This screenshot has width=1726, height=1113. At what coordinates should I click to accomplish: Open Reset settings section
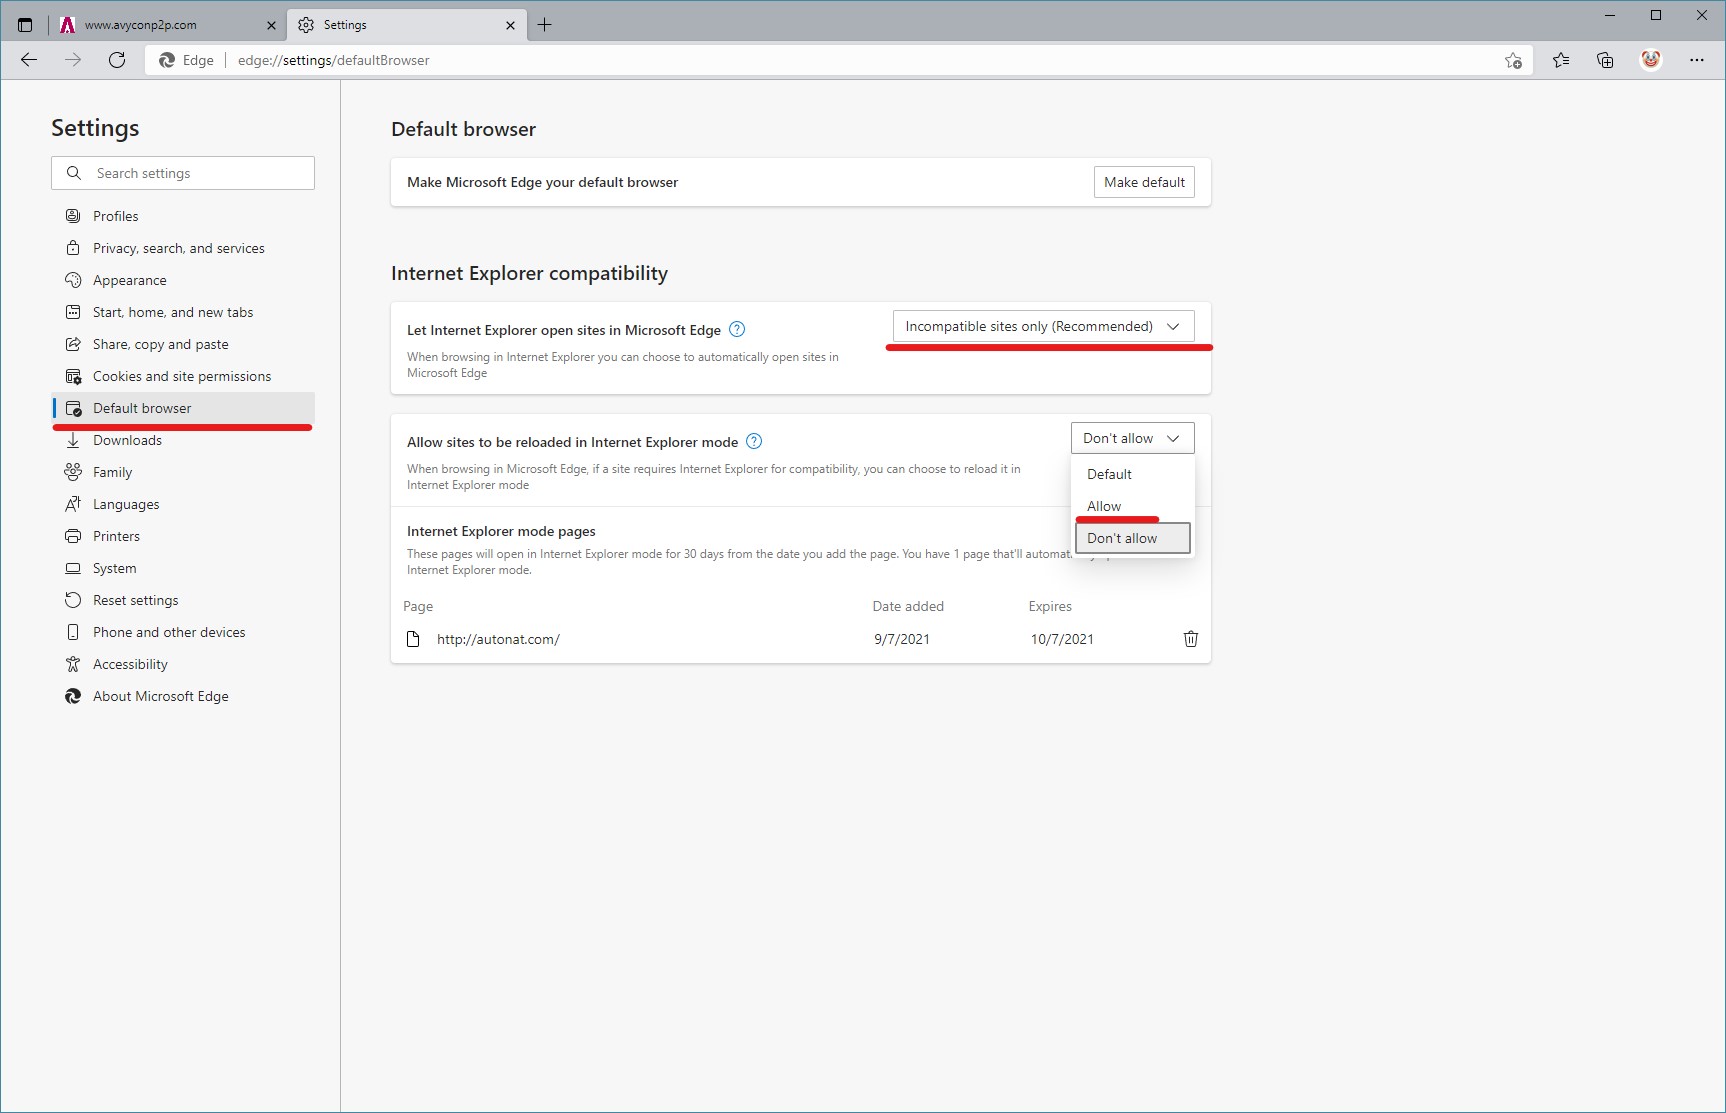(183, 600)
